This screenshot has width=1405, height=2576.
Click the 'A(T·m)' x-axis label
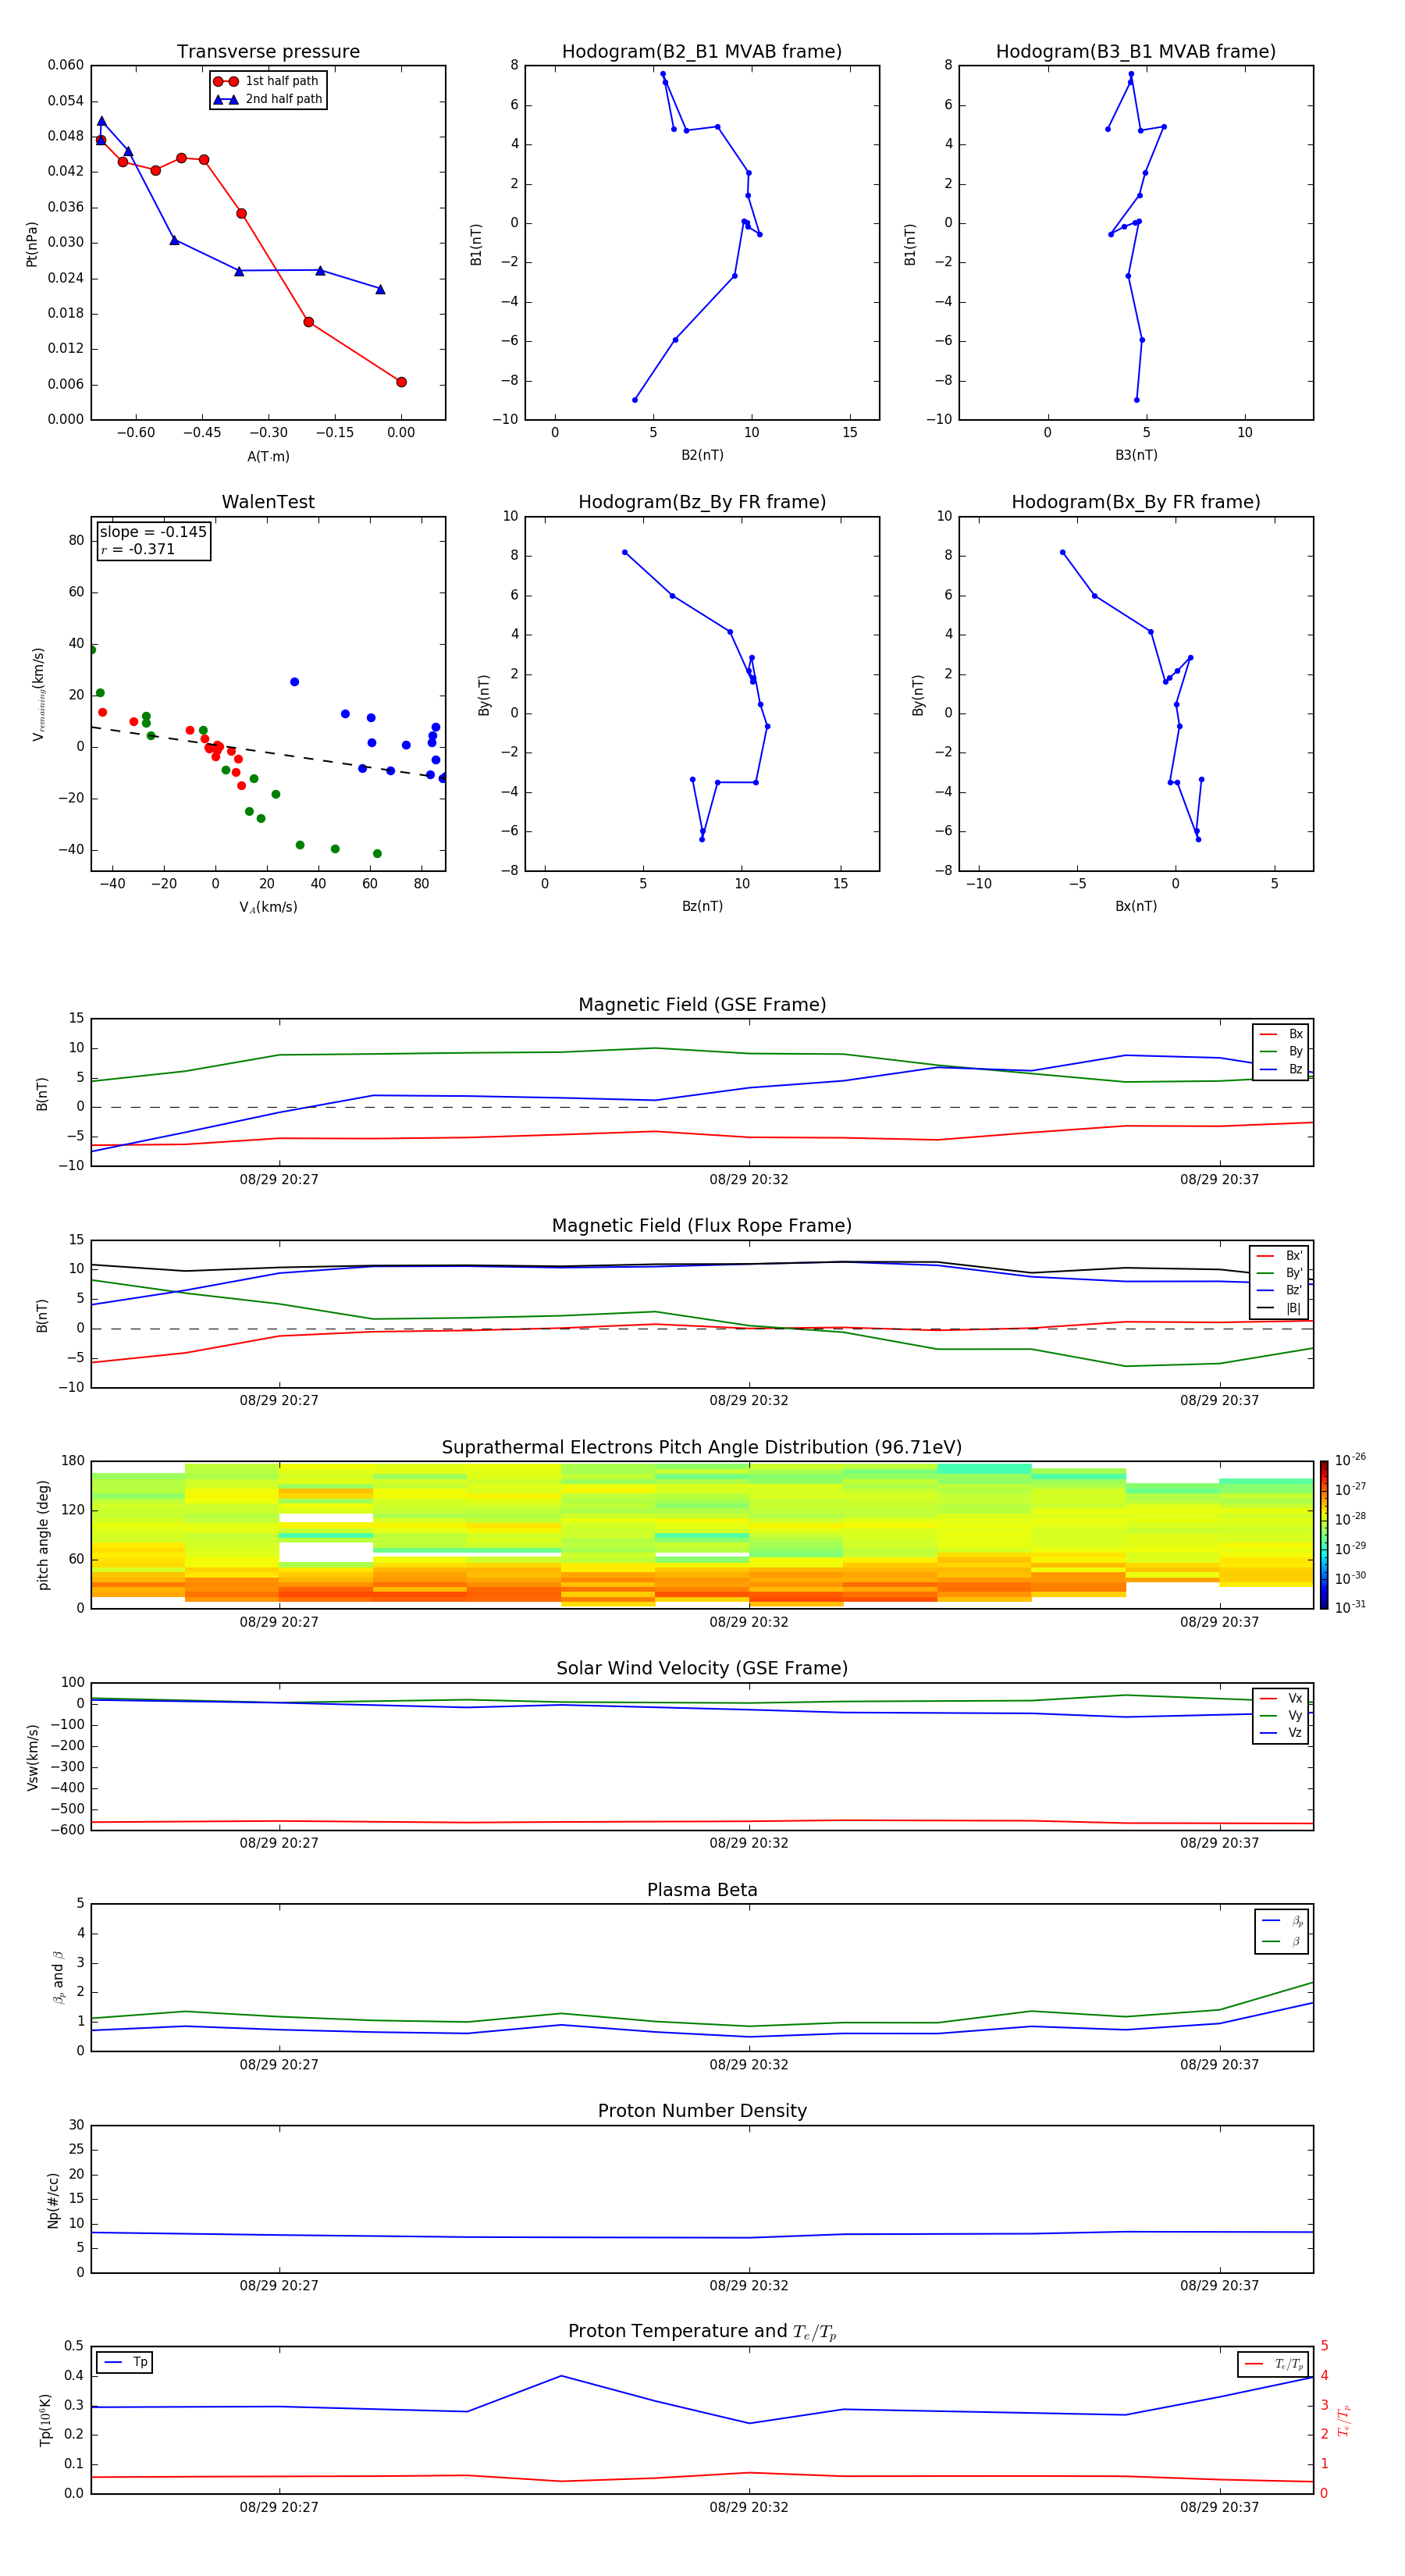coord(268,456)
